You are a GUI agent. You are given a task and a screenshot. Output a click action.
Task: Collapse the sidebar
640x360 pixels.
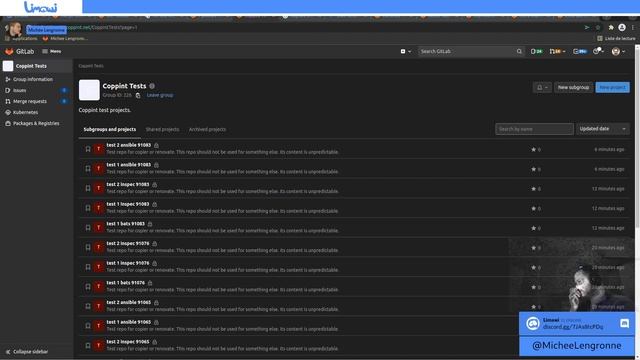click(27, 351)
